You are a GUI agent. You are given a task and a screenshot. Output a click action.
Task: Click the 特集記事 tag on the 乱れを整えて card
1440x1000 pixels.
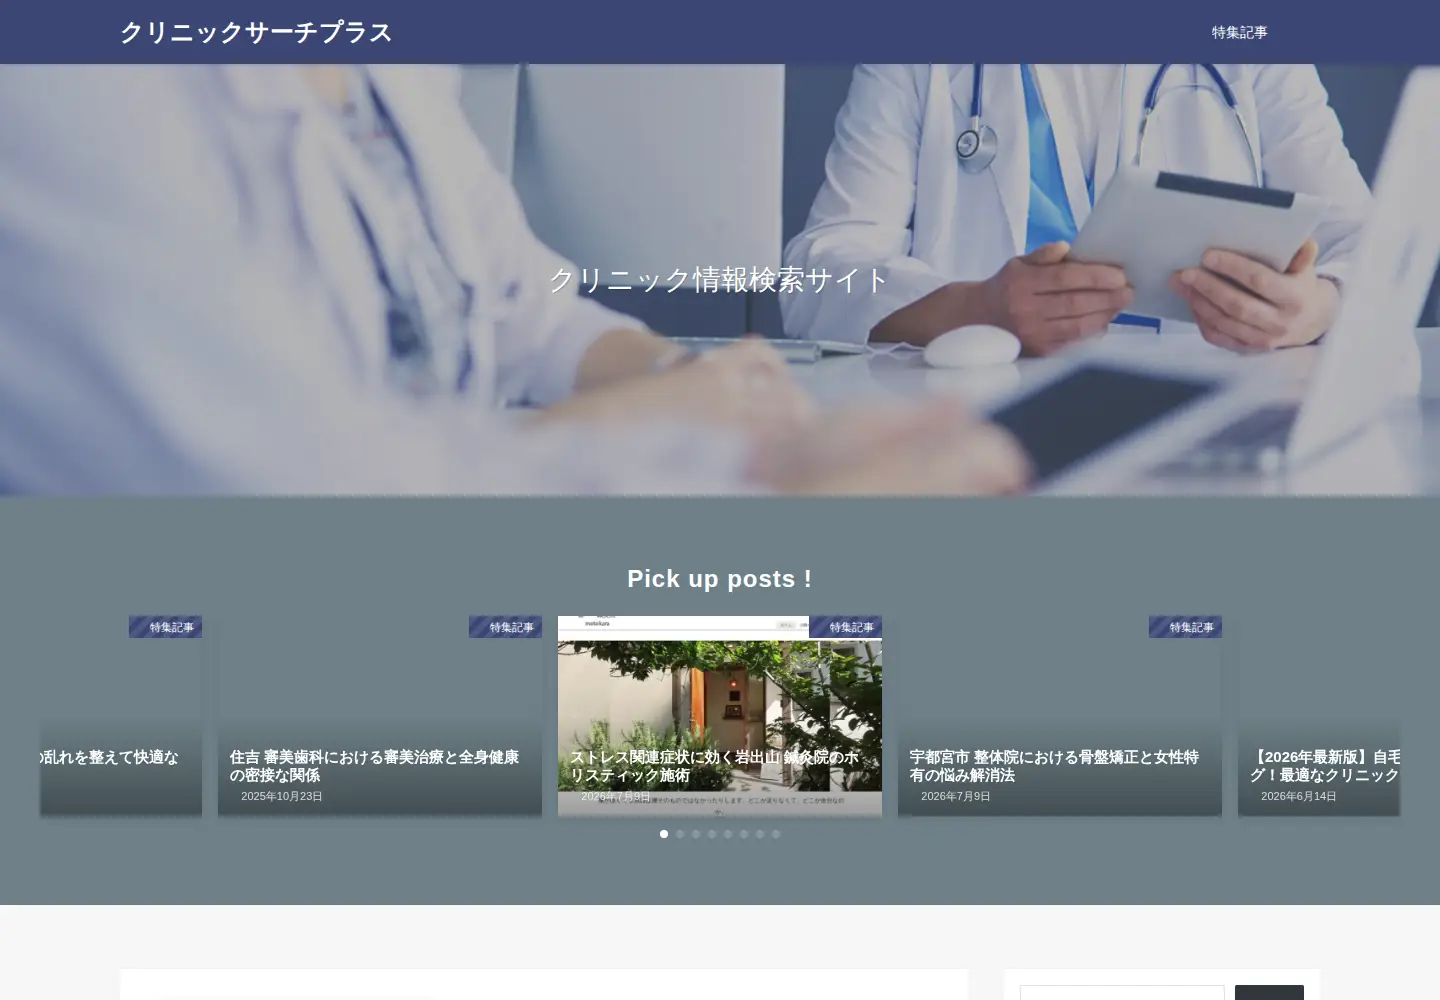(166, 627)
